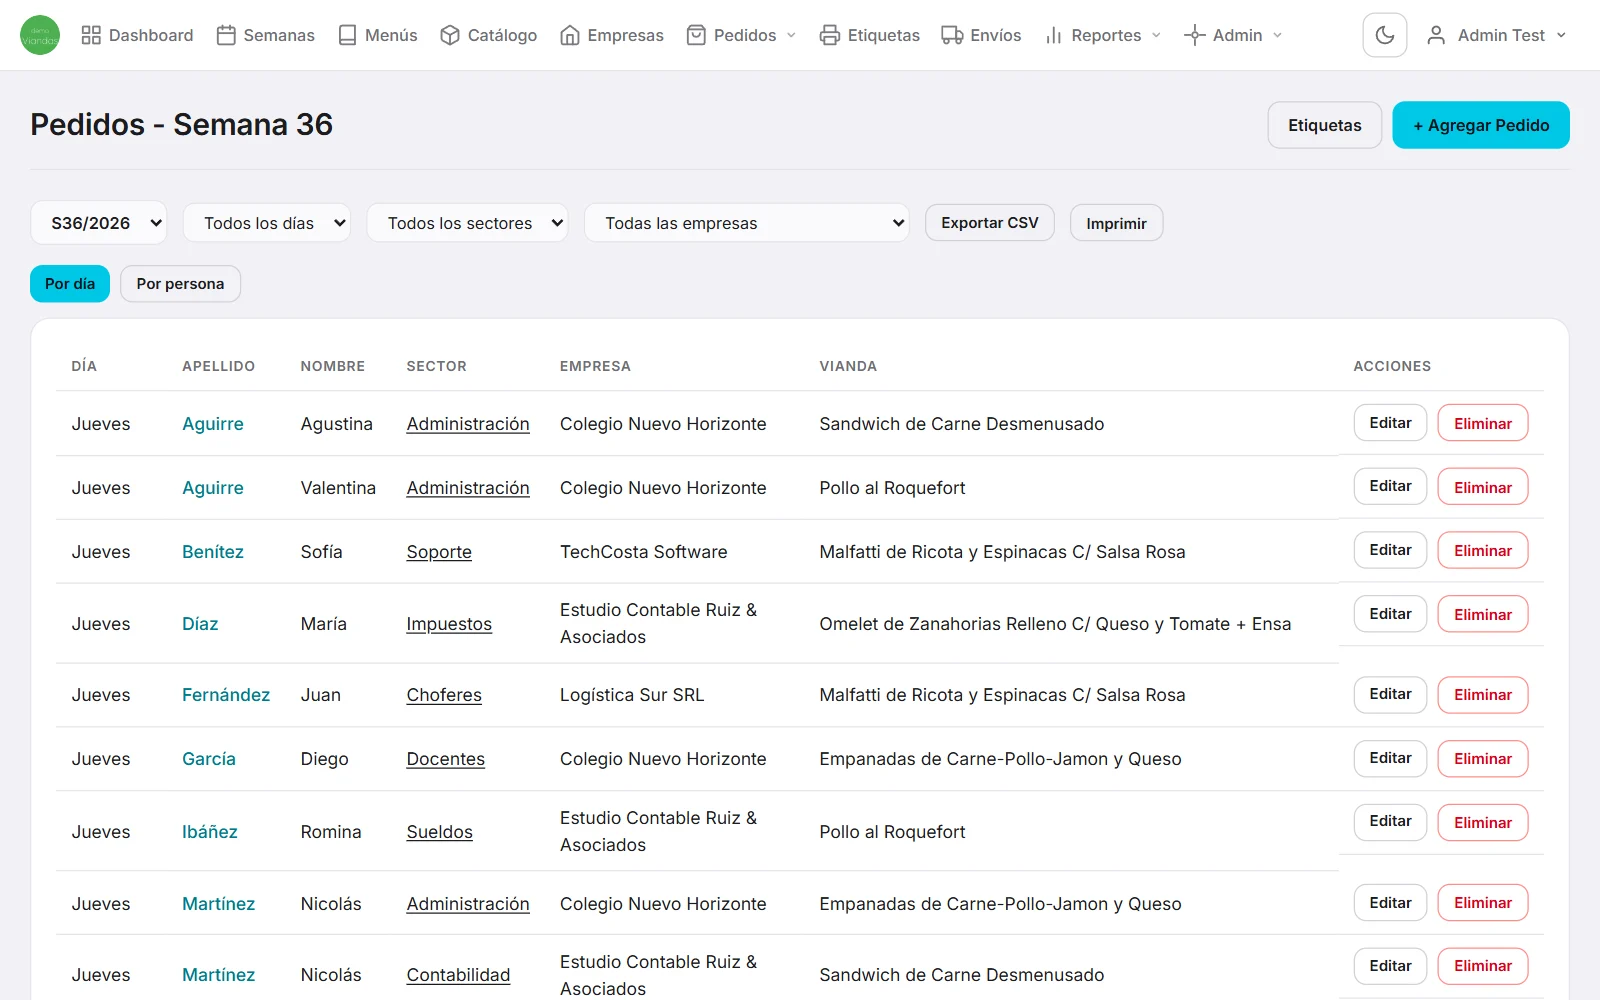Open the Todas las empresas dropdown
1600x1000 pixels.
coord(746,223)
